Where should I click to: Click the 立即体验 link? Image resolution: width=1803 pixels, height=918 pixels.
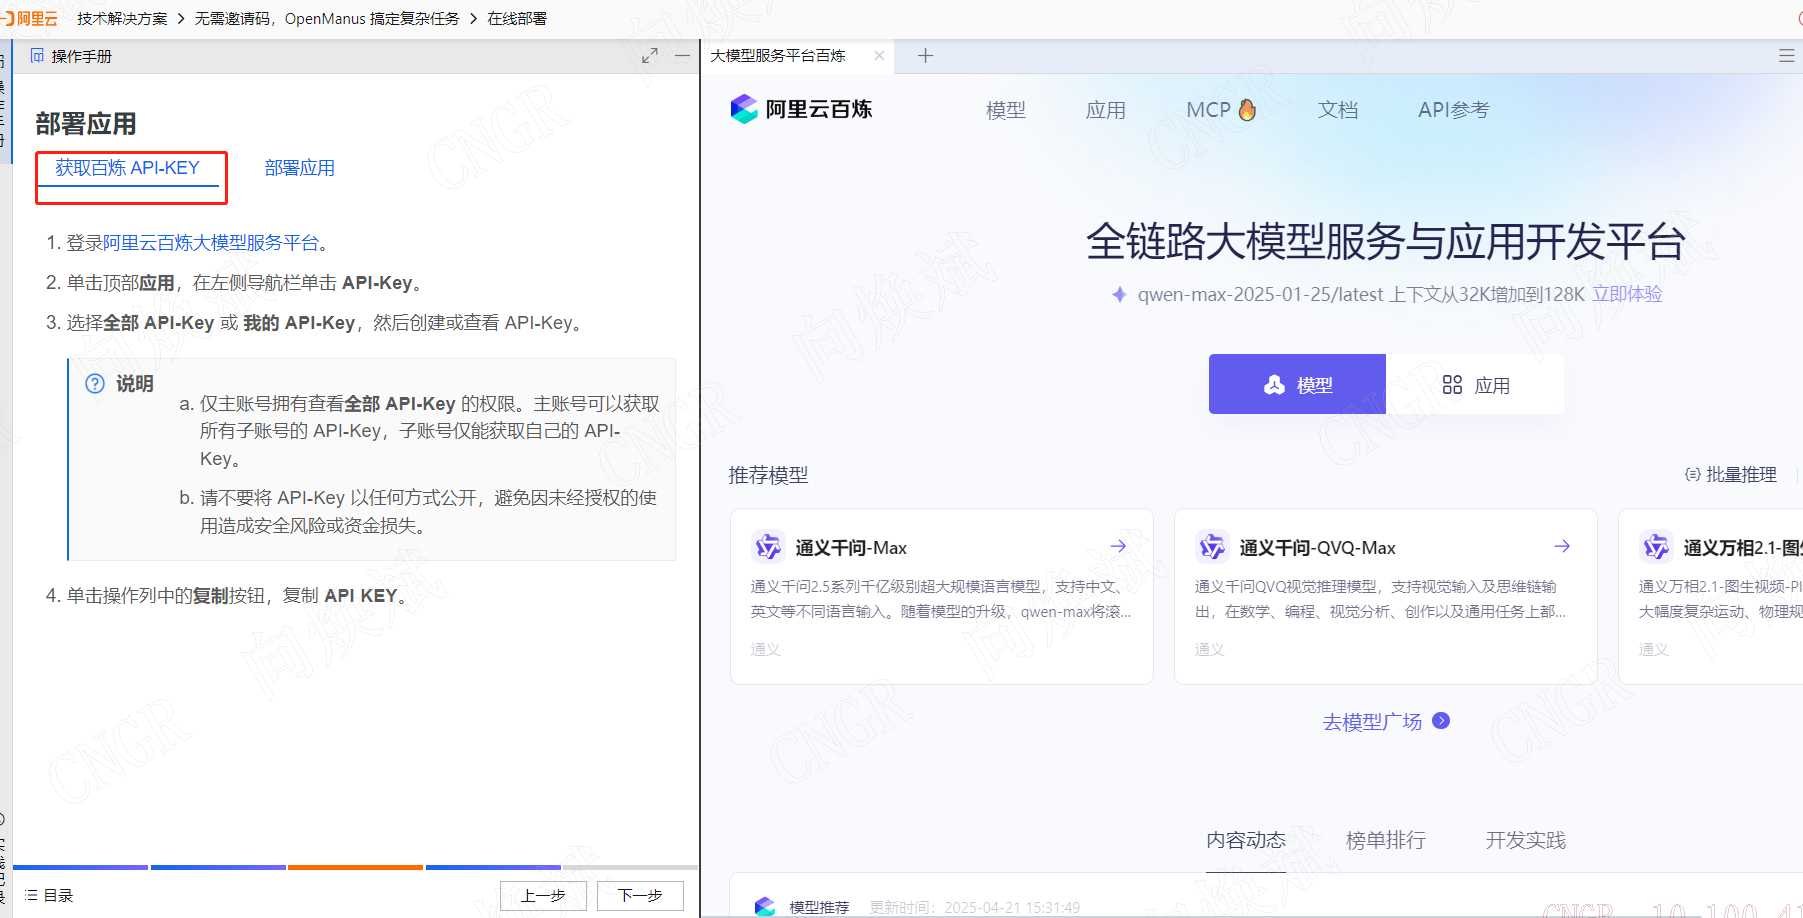[x=1627, y=294]
